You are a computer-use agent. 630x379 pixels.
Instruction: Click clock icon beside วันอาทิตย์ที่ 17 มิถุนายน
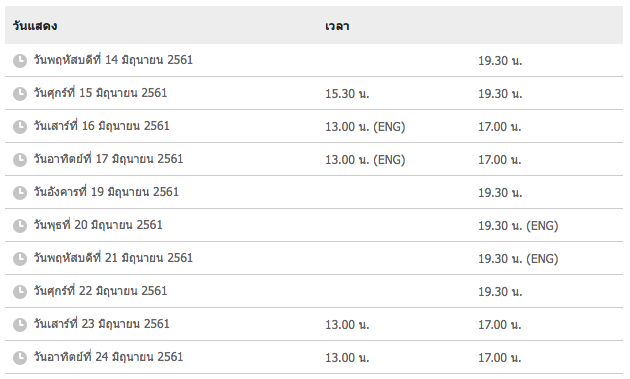[20, 160]
